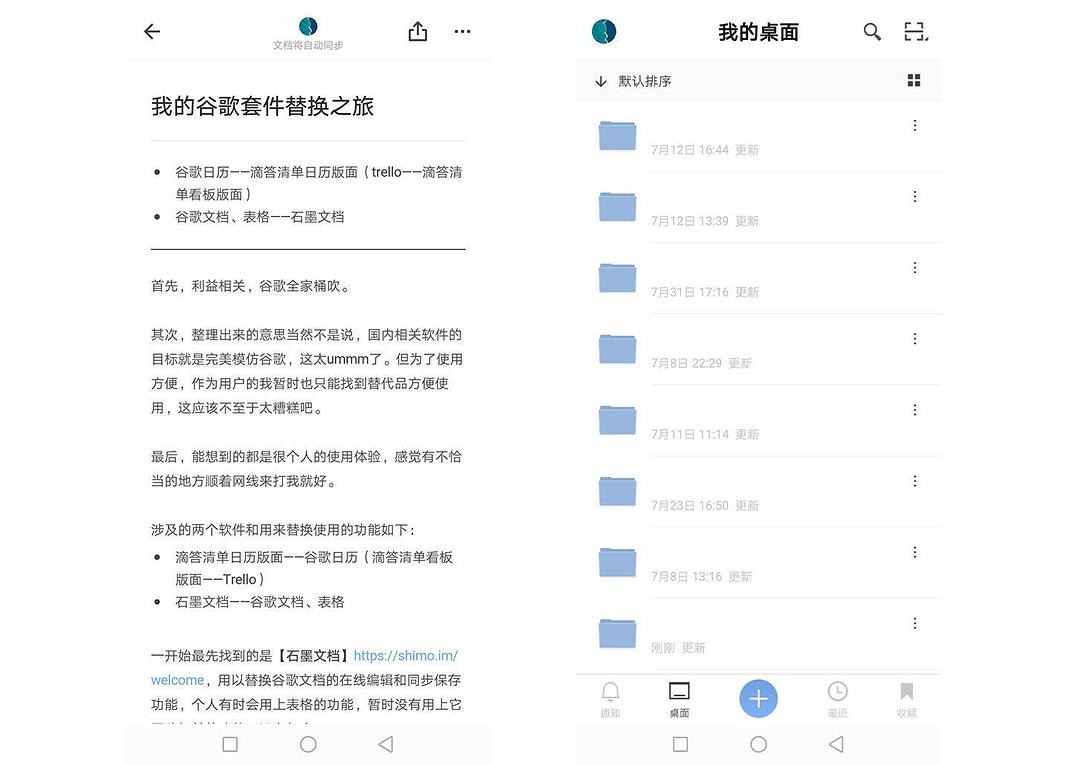This screenshot has width=1080, height=765.
Task: Open folder updated 7月23日 16:50
Action: 758,492
